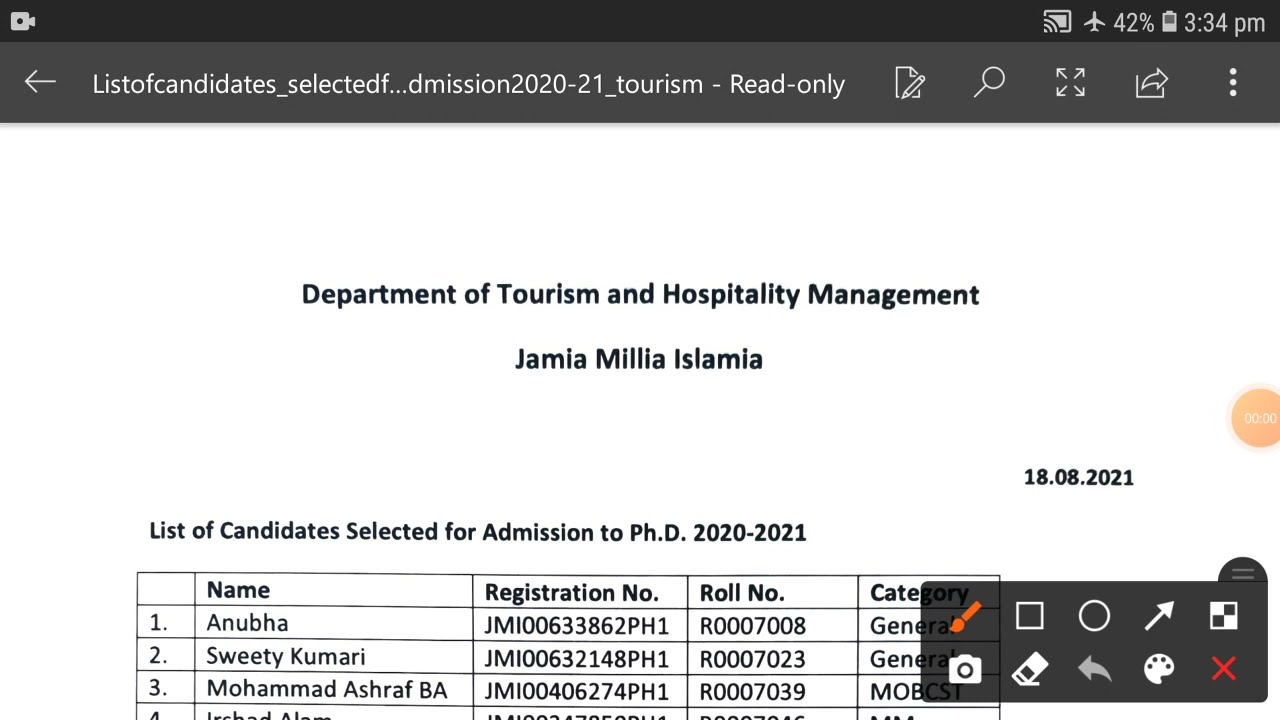This screenshot has width=1280, height=720.
Task: Select roll number R0007023
Action: pos(752,659)
